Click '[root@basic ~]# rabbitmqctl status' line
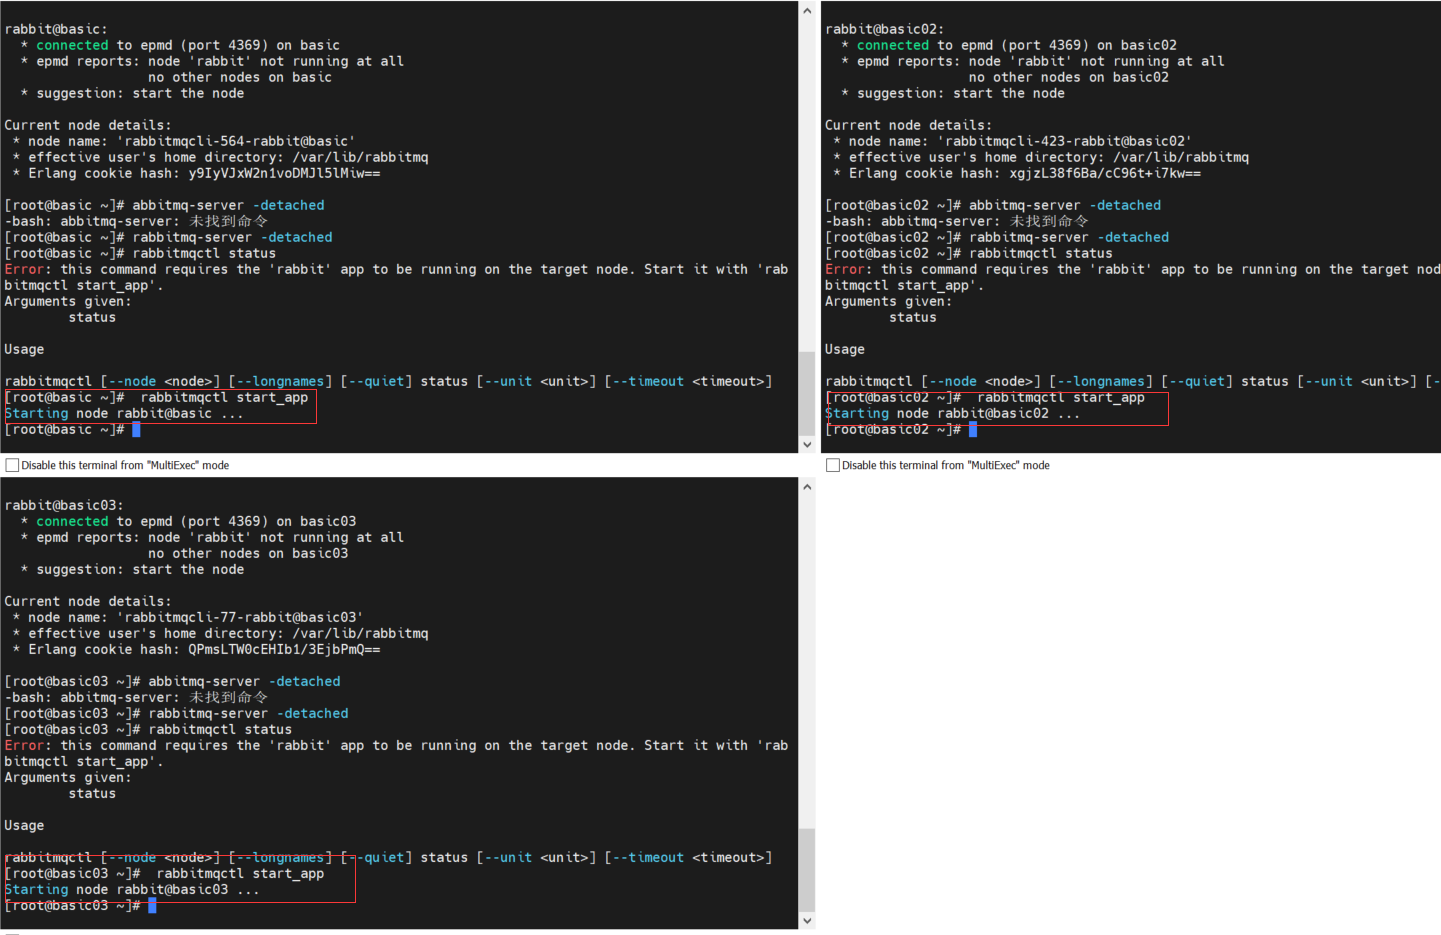Image resolution: width=1441 pixels, height=935 pixels. 140,253
